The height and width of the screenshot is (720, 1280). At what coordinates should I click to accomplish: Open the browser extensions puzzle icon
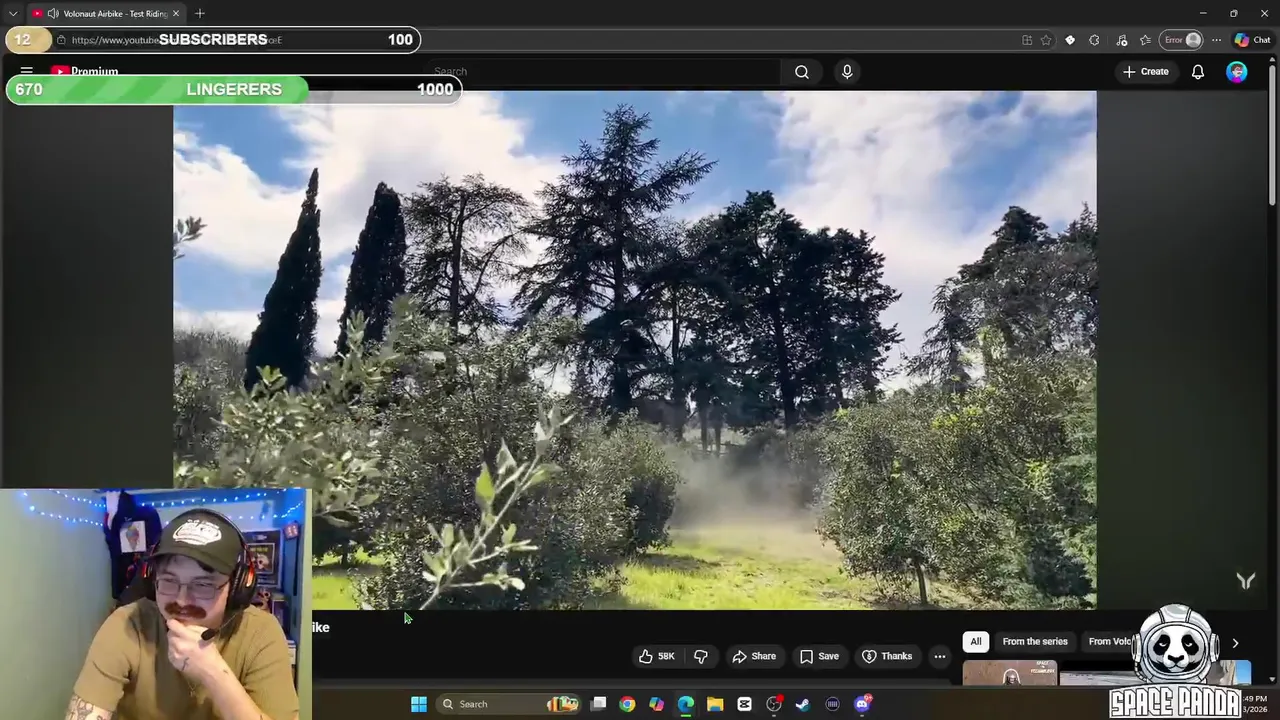1094,40
